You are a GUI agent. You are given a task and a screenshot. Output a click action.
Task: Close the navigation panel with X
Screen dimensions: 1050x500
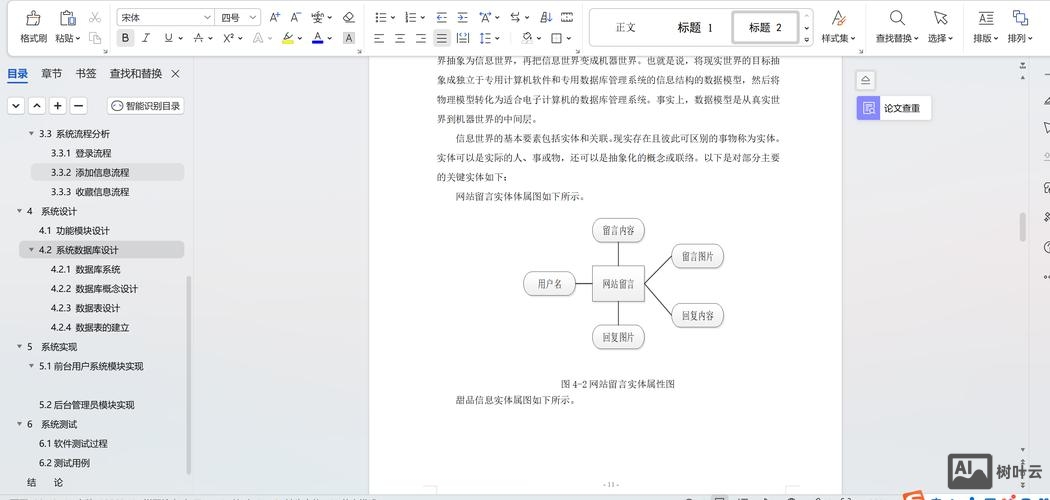point(175,74)
